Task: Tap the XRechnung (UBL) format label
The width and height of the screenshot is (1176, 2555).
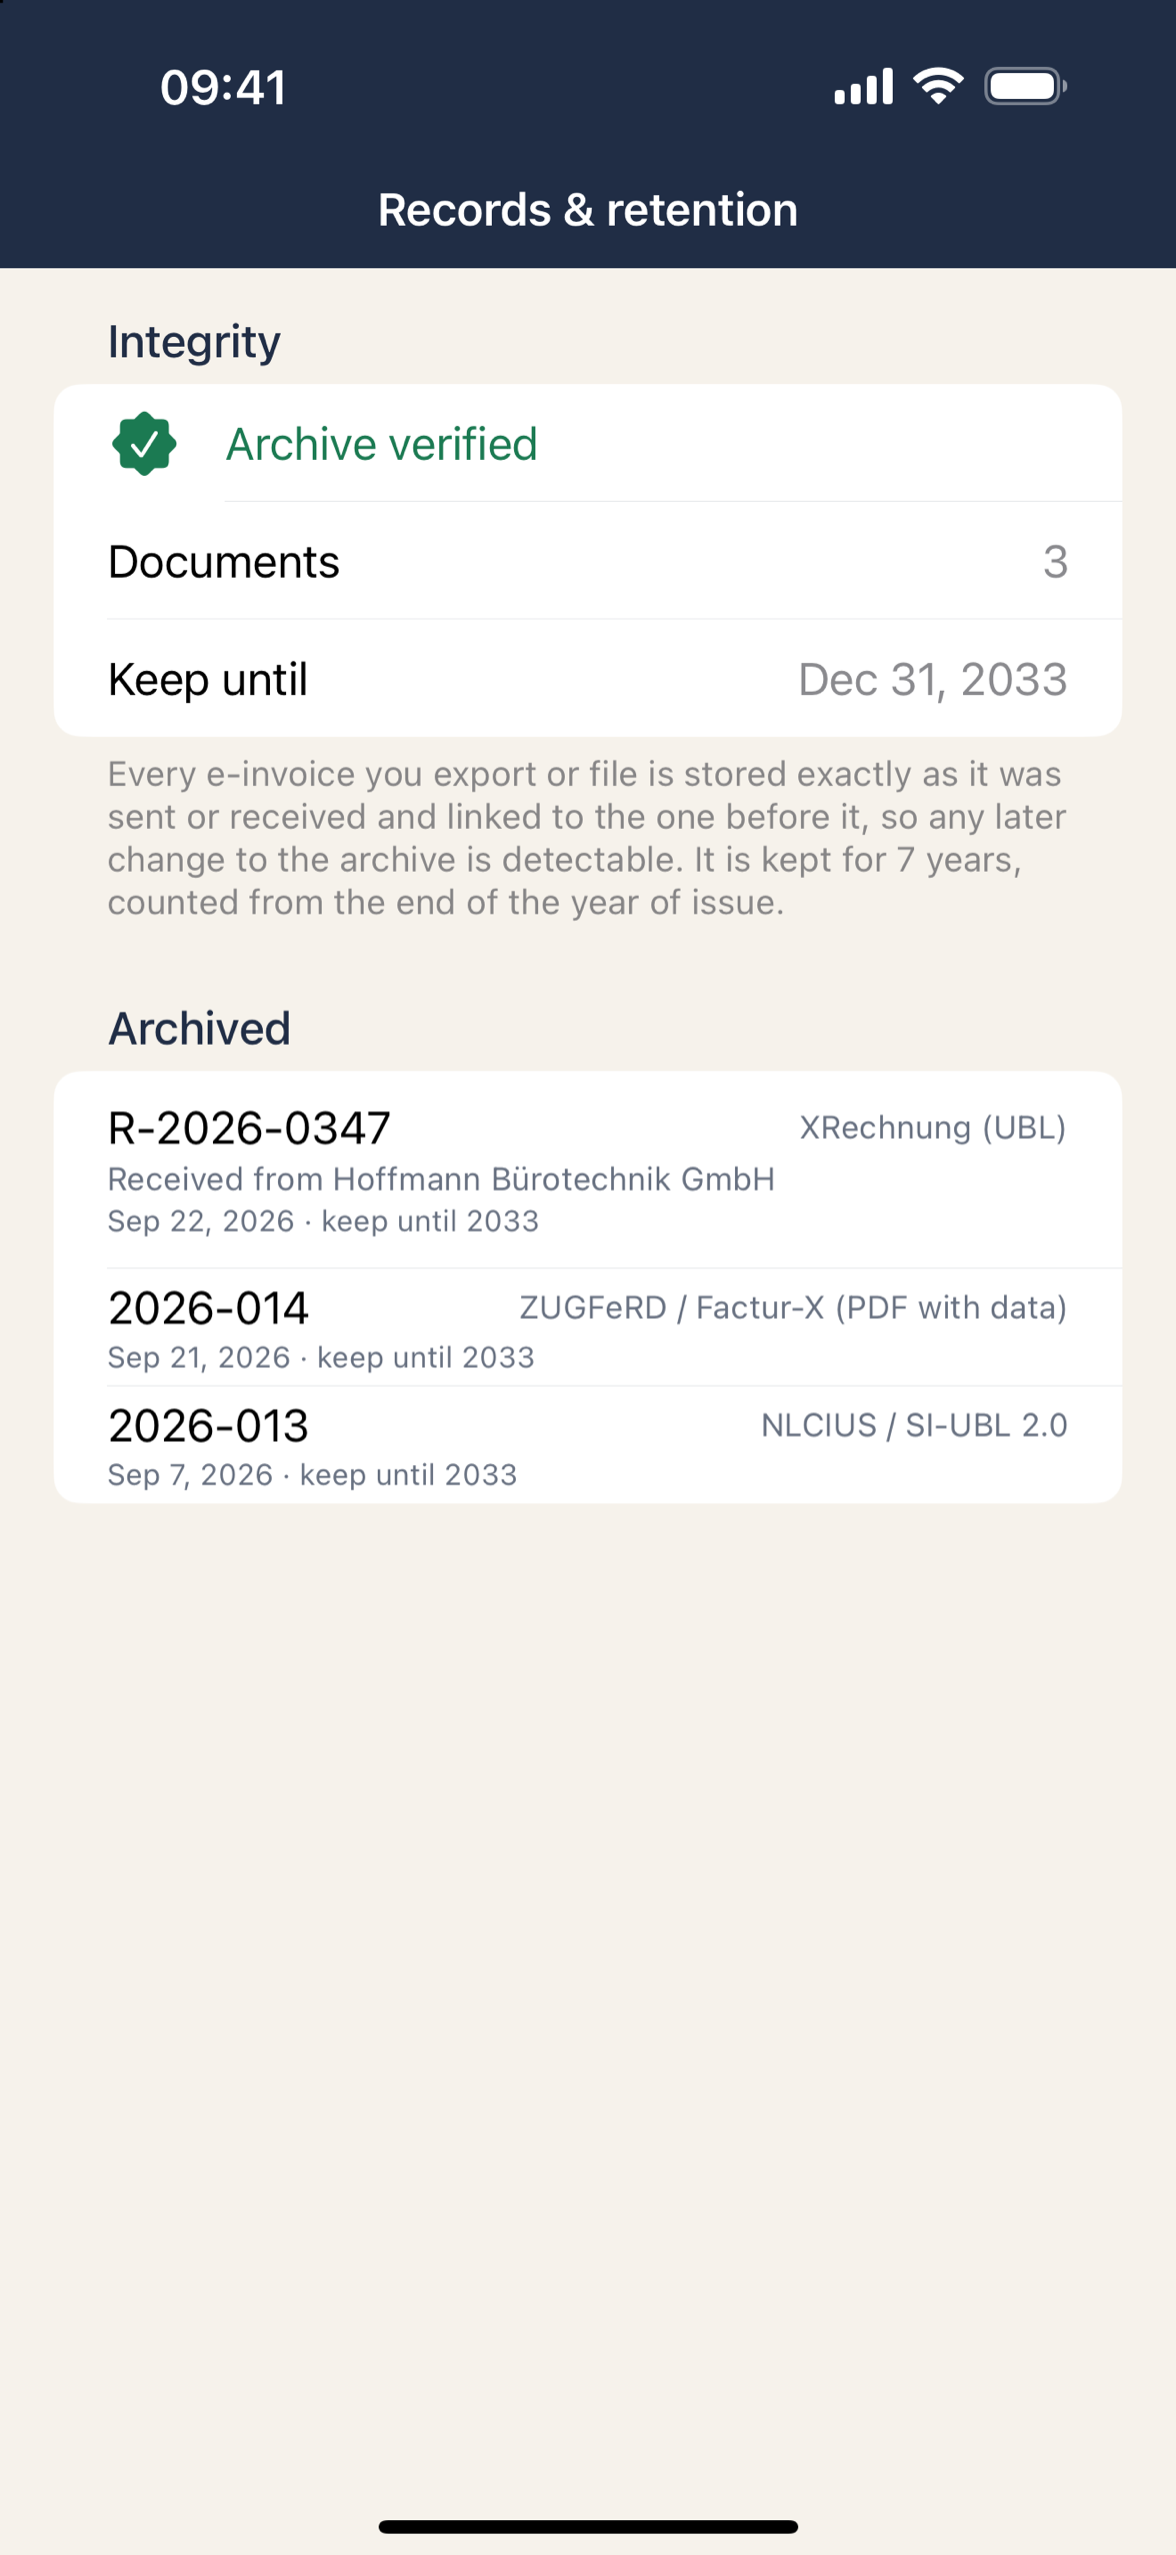Action: pyautogui.click(x=933, y=1128)
